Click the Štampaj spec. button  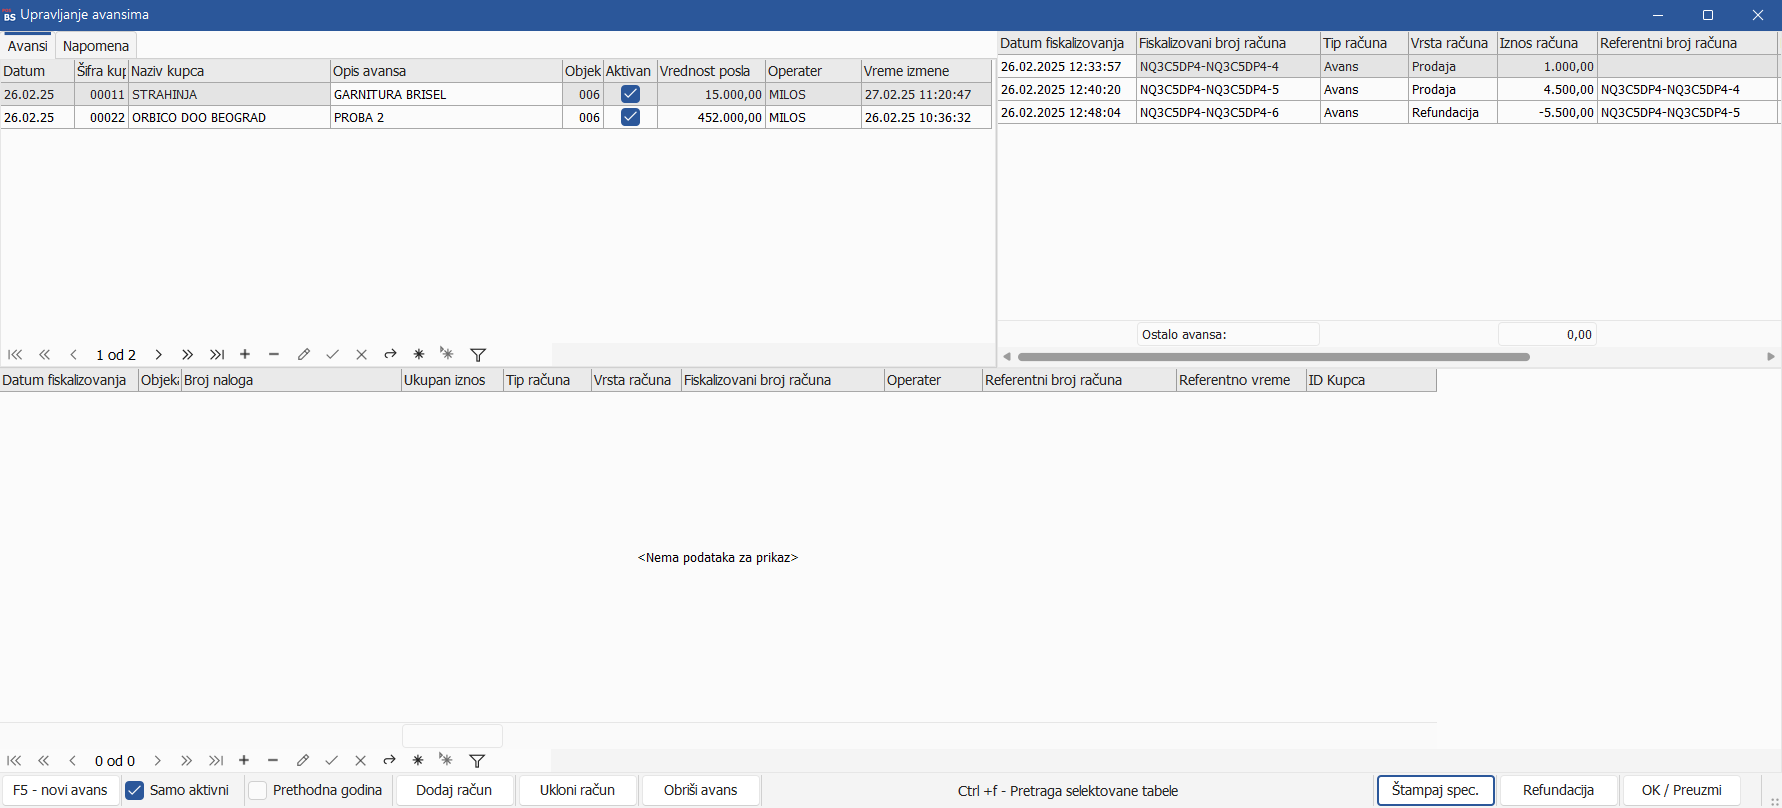pos(1435,790)
